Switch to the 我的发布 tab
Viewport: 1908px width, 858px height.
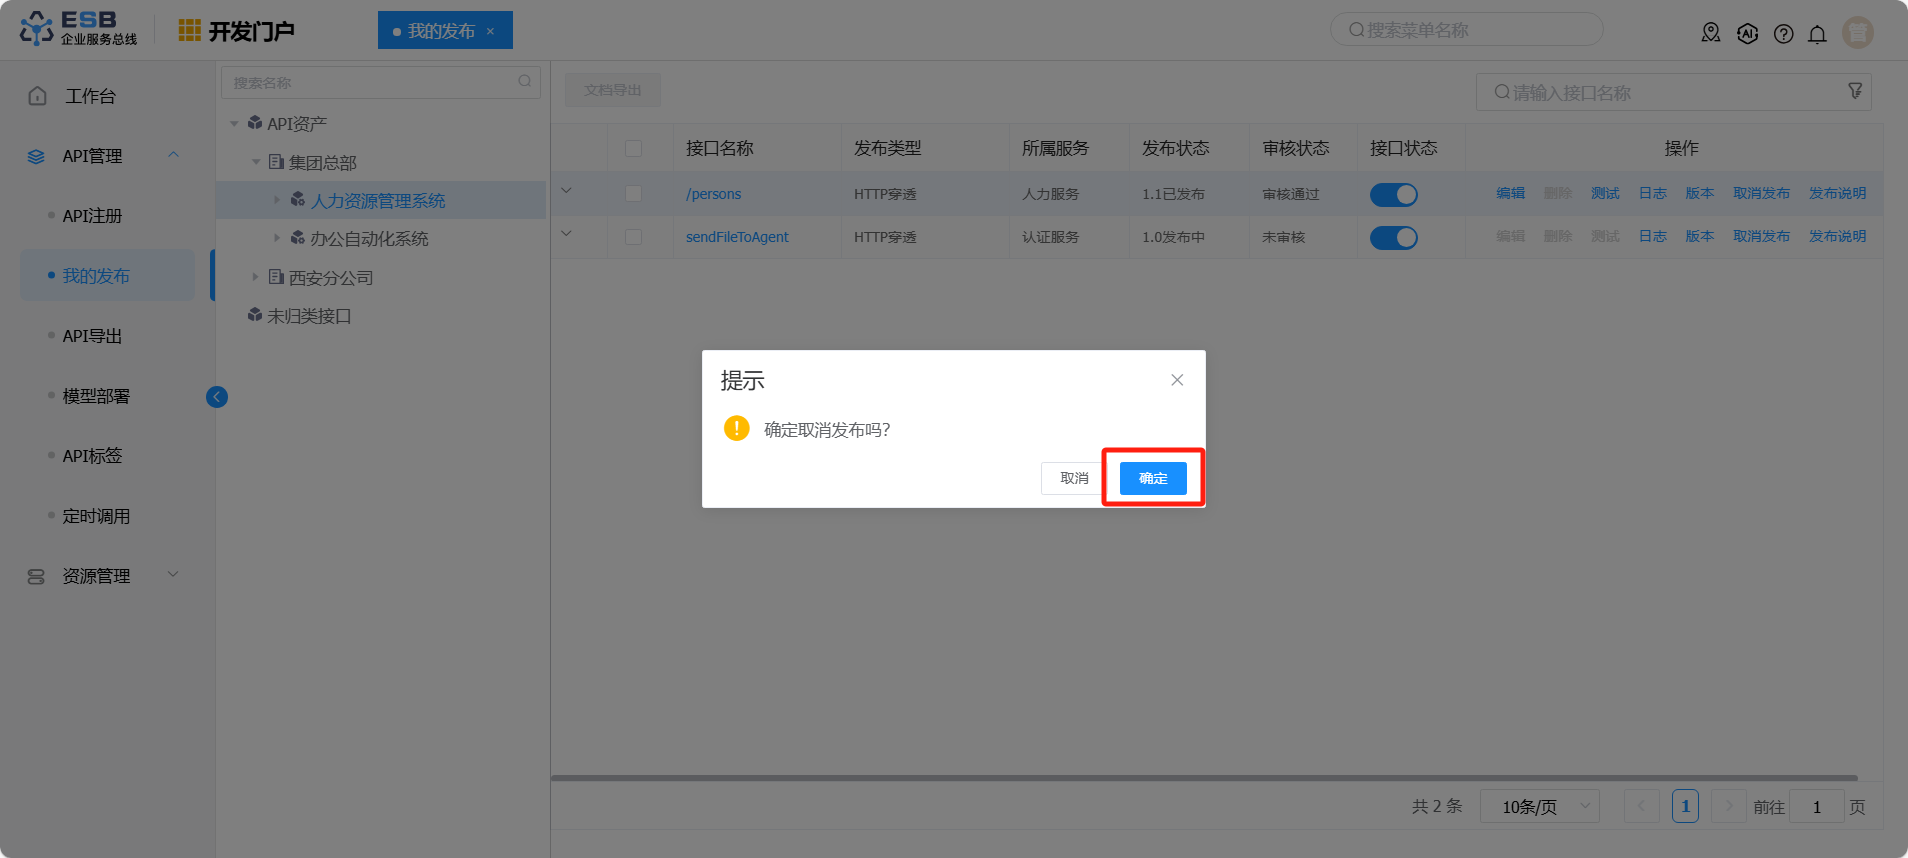441,31
